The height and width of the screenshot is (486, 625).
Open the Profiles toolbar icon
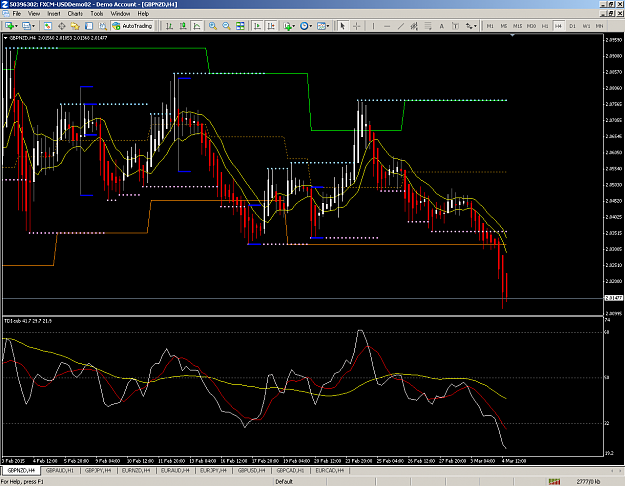pyautogui.click(x=26, y=26)
